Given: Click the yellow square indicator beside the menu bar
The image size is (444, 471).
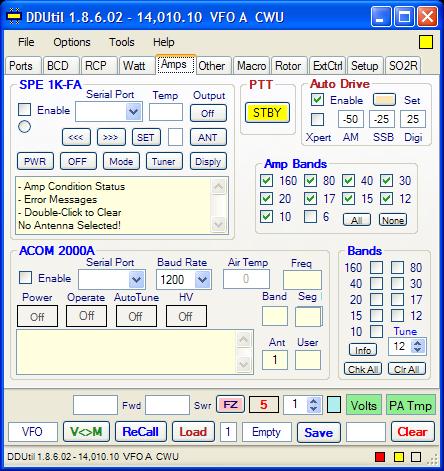Looking at the screenshot, I should click(x=426, y=42).
